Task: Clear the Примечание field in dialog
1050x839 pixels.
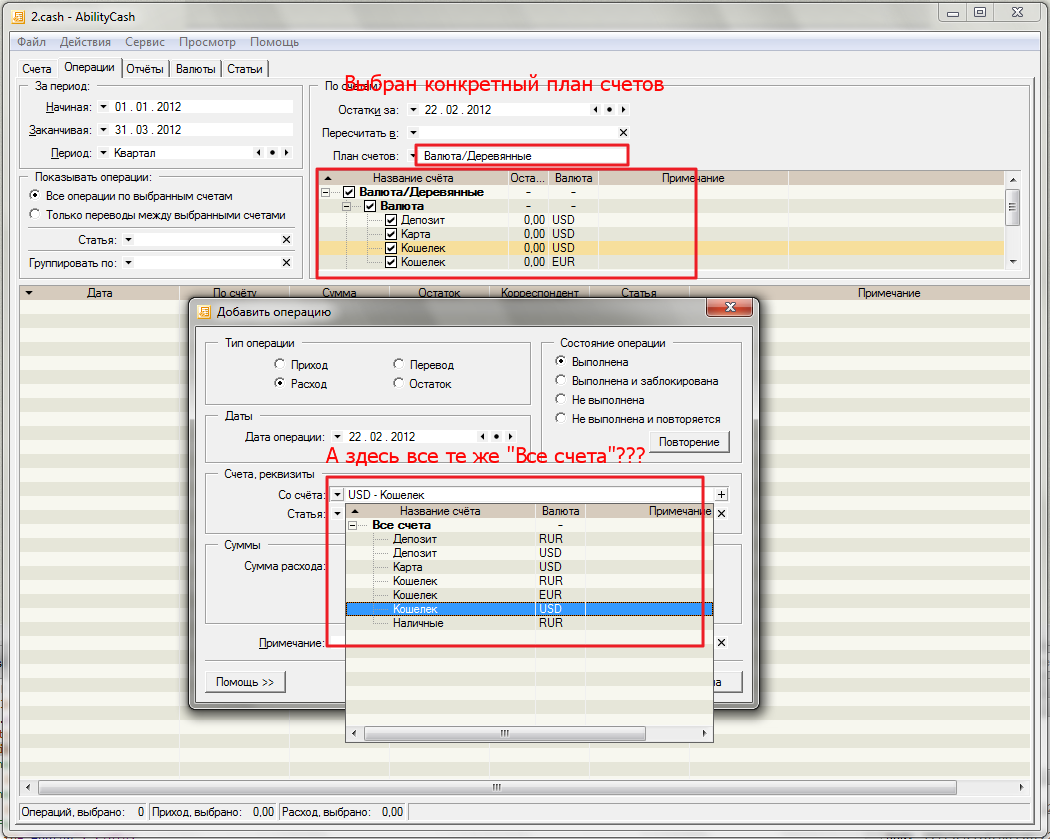Action: coord(721,643)
